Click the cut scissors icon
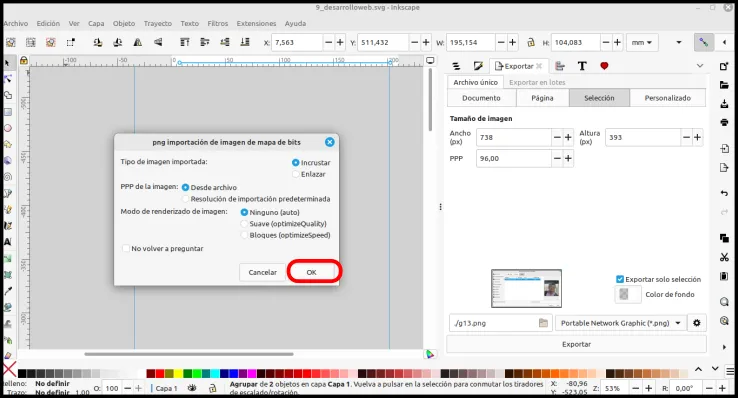 [x=724, y=257]
